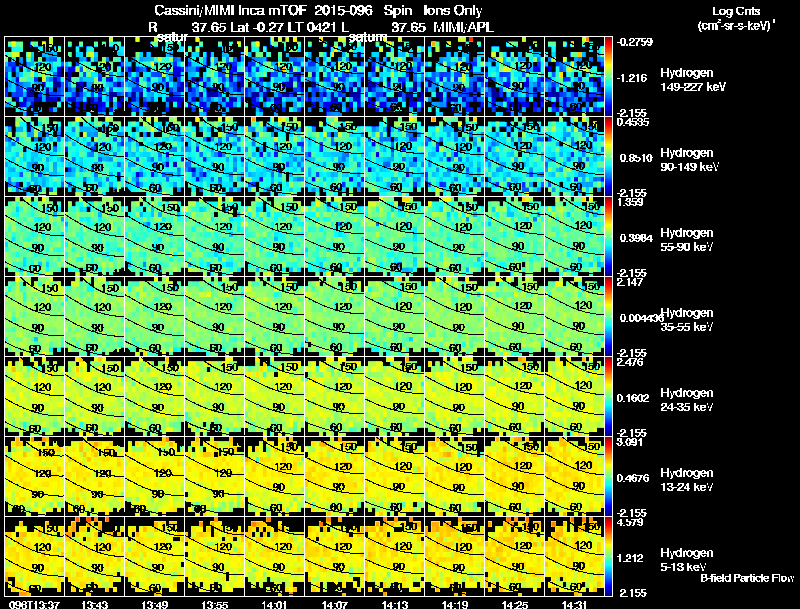
Task: Click the '3.091' colorbar maximum value
Action: 630,442
